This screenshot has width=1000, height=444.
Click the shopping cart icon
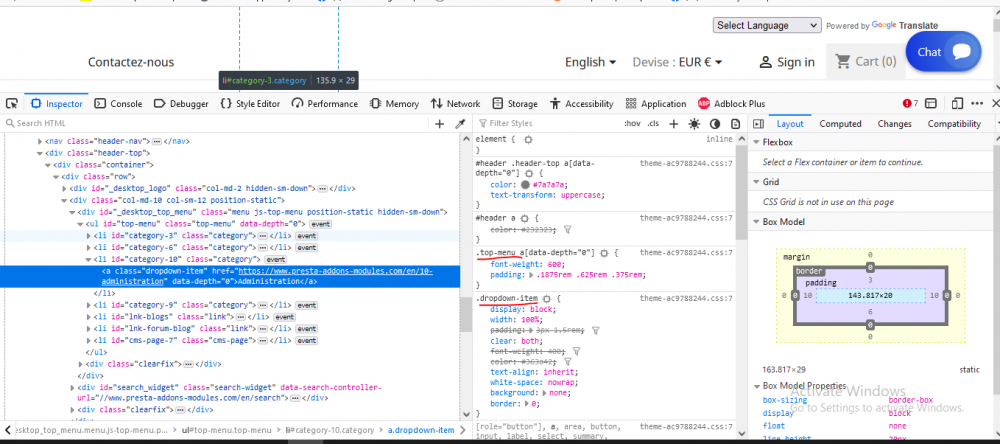(842, 62)
